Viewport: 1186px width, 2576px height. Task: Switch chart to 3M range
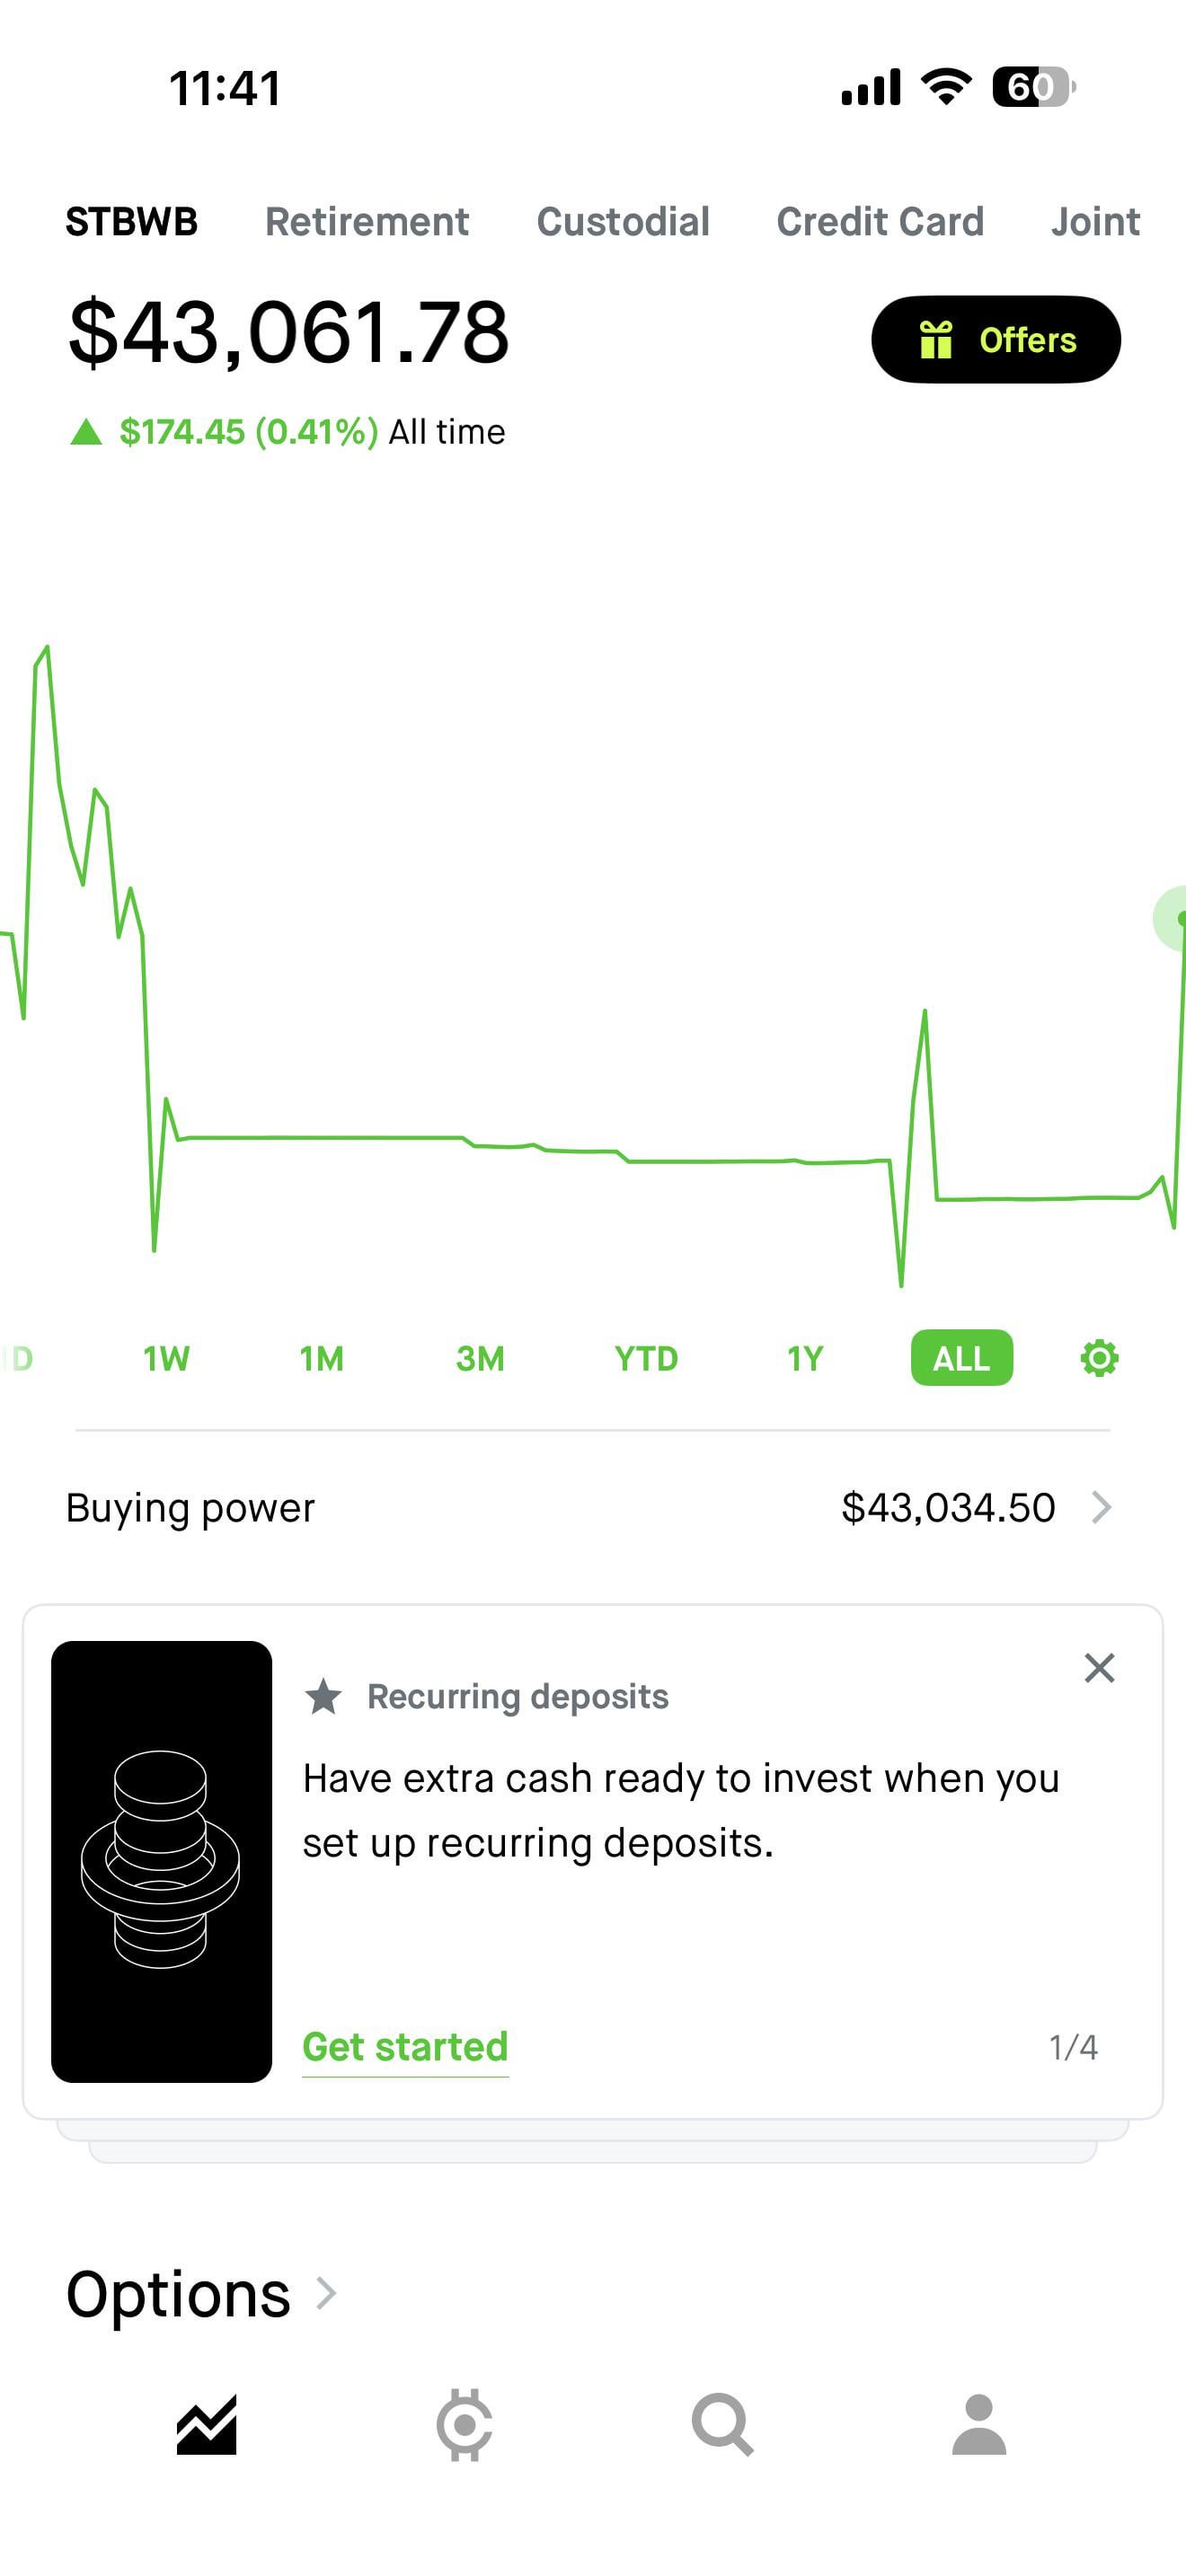480,1358
